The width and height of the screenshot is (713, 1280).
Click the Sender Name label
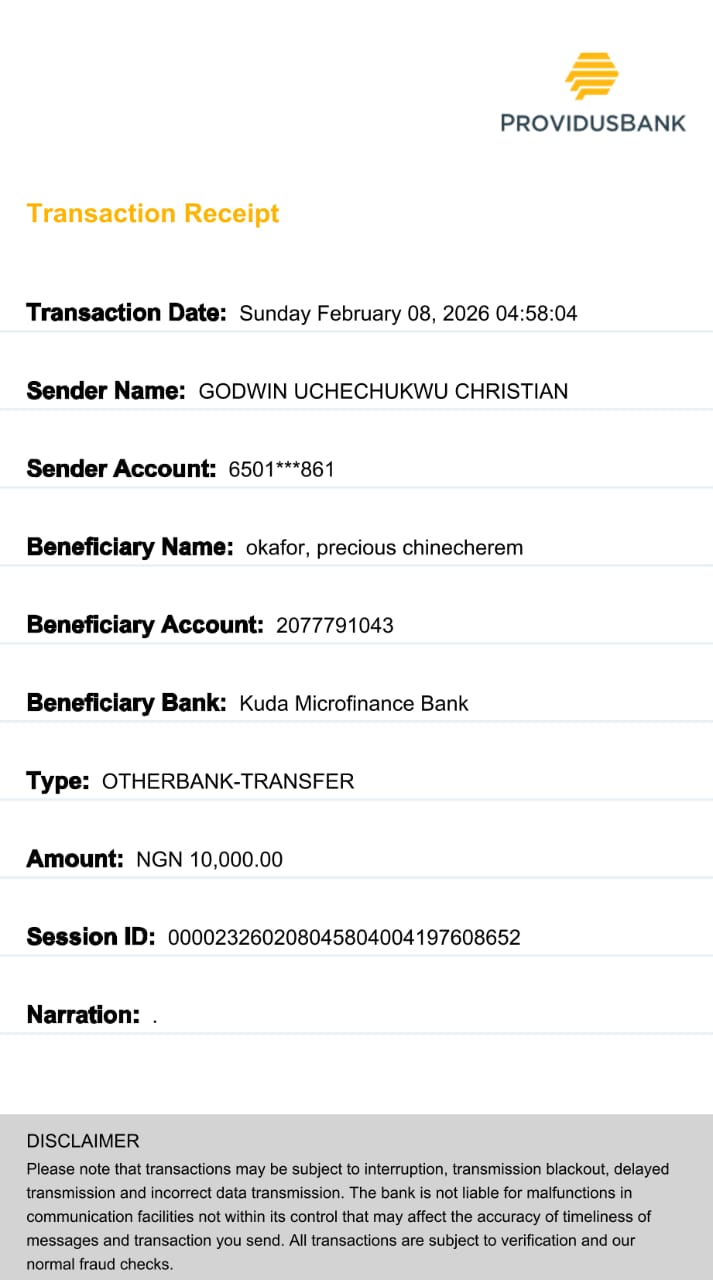pyautogui.click(x=106, y=391)
